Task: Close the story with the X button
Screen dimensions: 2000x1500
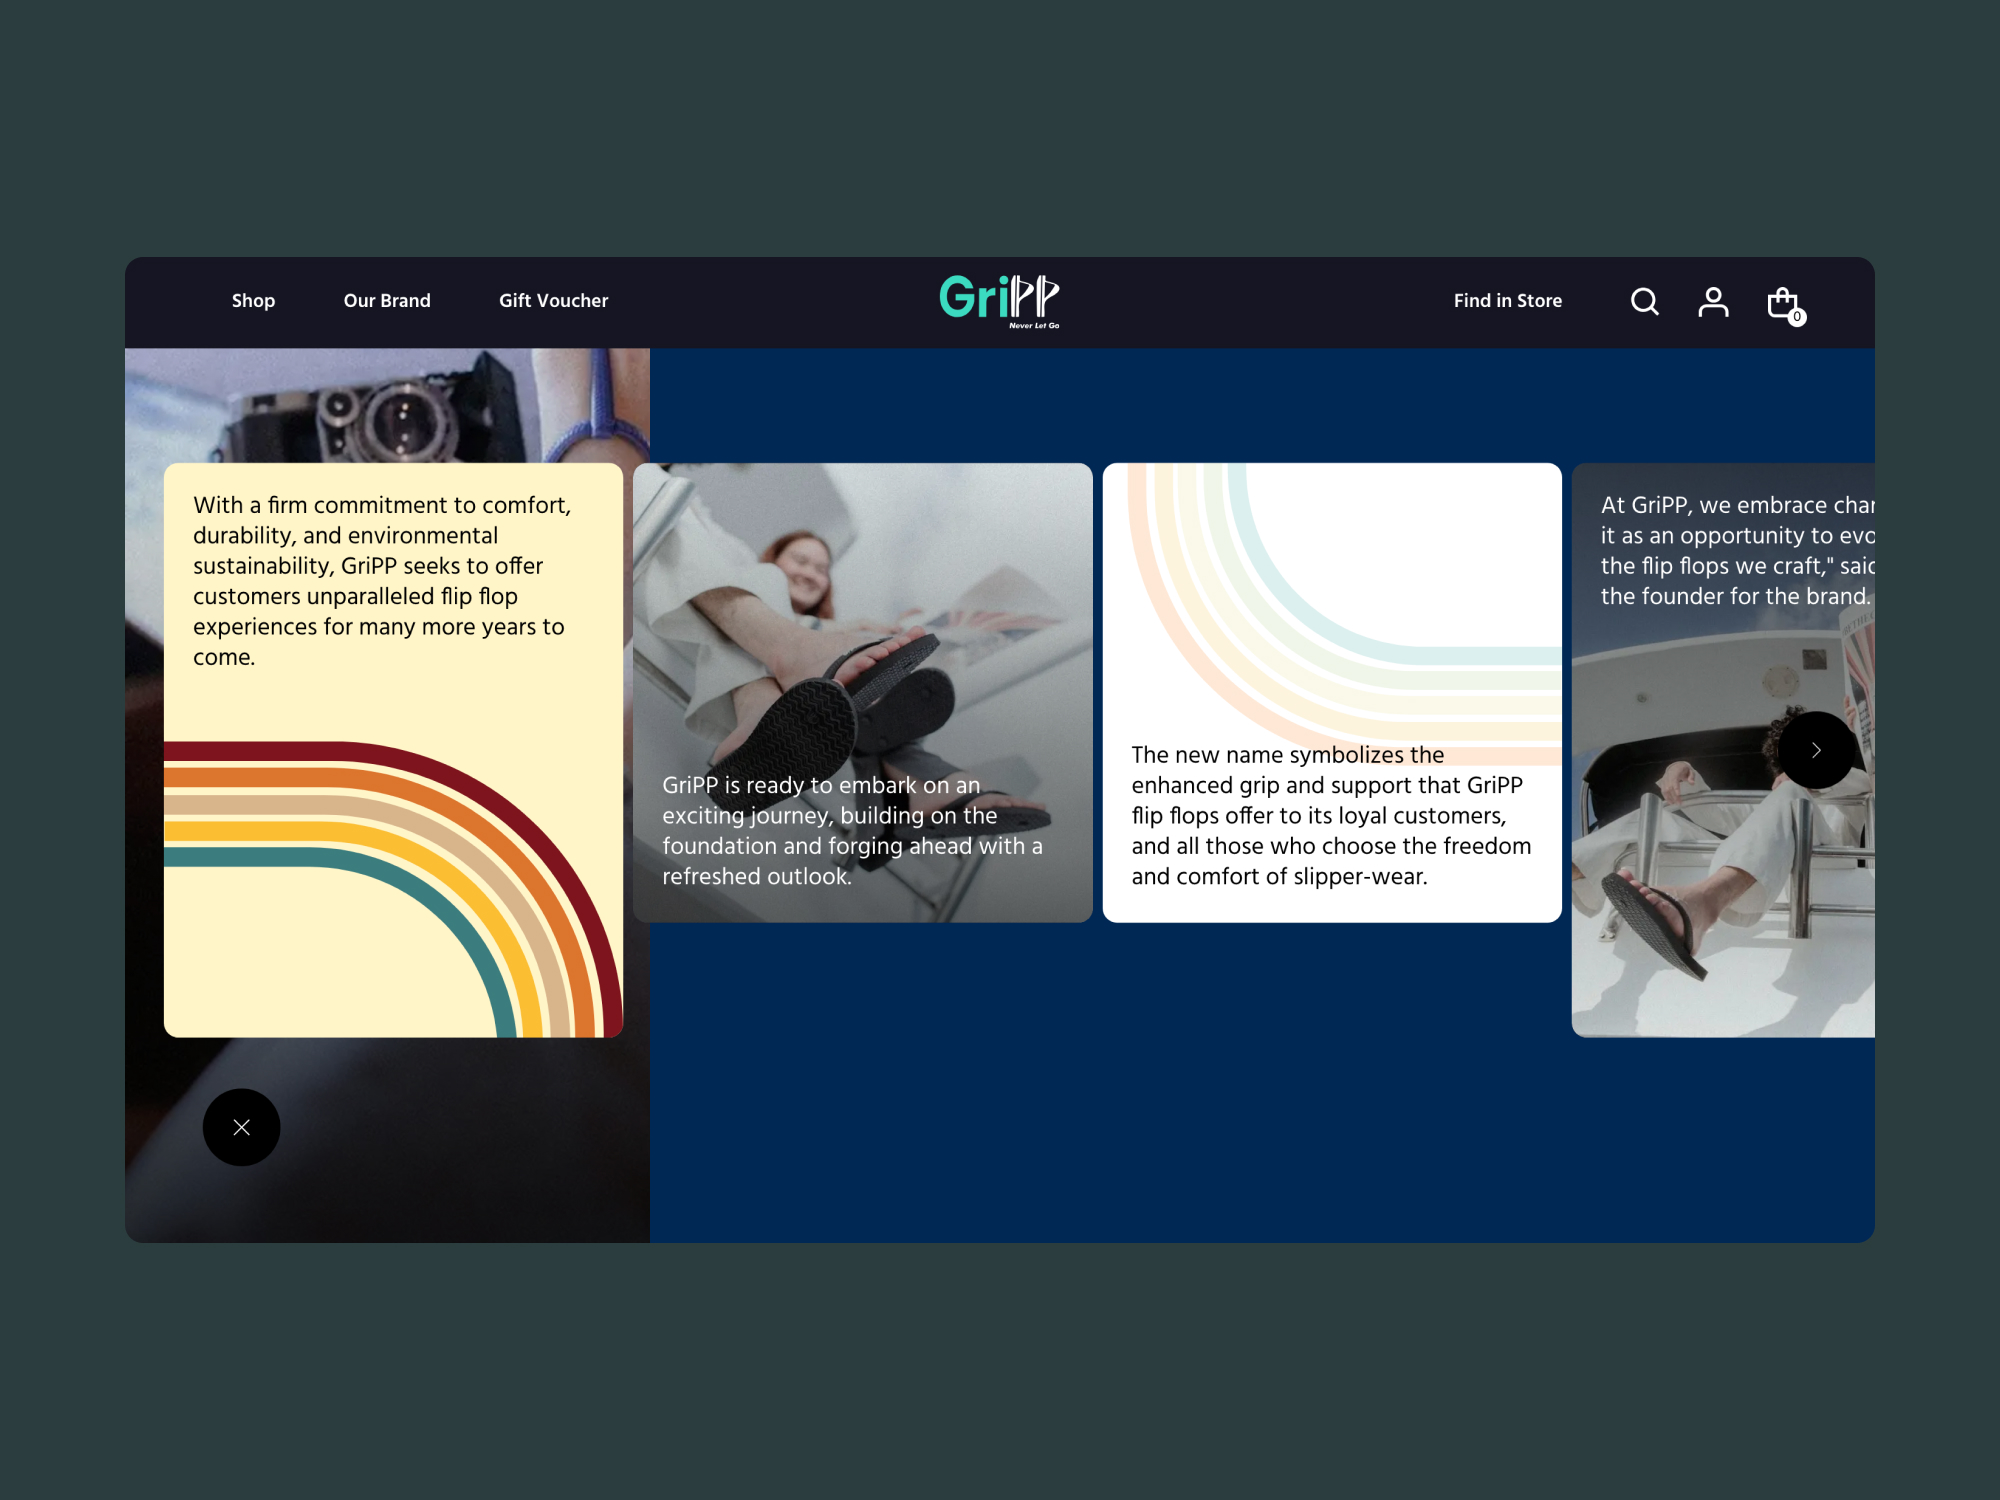Action: click(241, 1127)
